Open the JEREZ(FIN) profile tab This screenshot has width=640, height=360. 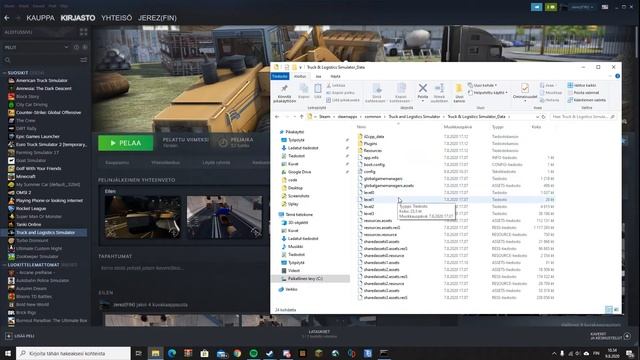point(157,18)
